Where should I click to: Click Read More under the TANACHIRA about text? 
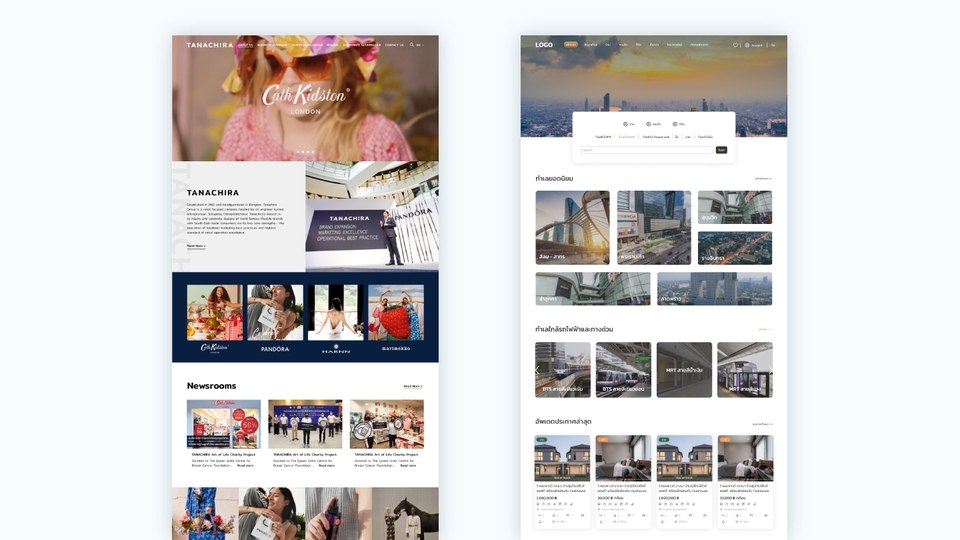coord(196,246)
